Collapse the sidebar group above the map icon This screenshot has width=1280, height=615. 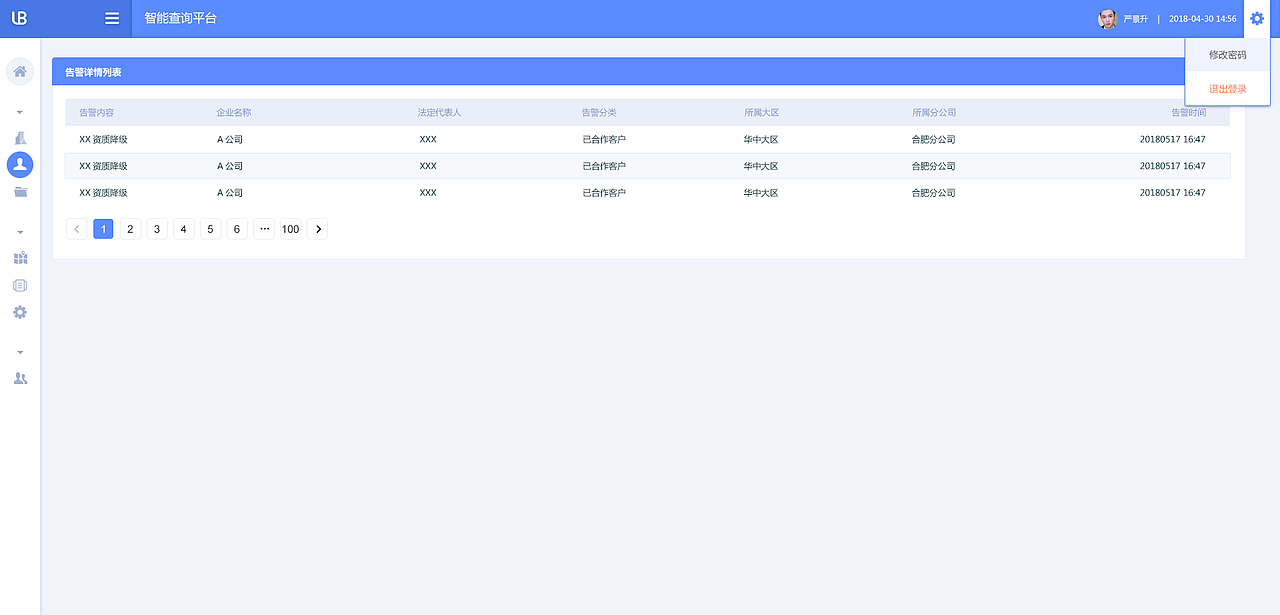(x=20, y=232)
